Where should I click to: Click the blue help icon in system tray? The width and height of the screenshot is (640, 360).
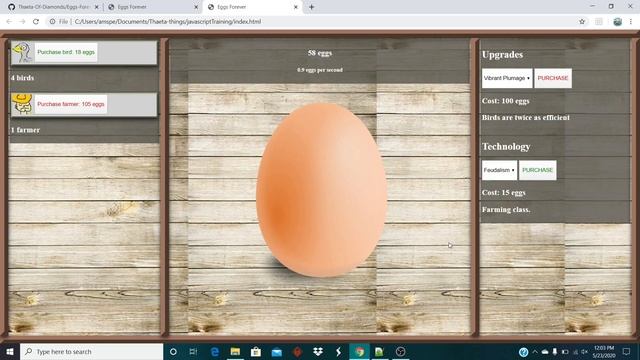[523, 351]
